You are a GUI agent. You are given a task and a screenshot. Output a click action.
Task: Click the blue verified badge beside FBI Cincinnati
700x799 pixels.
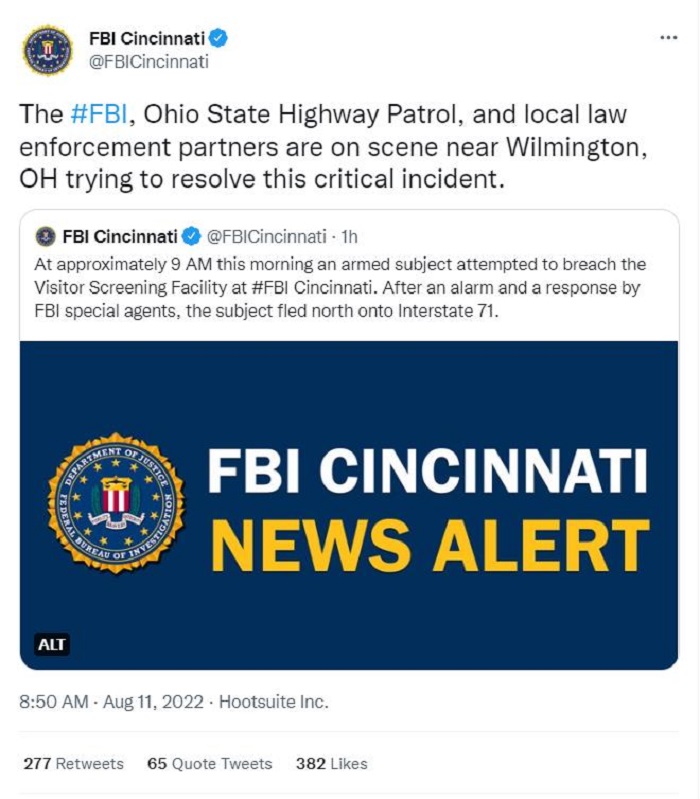219,38
